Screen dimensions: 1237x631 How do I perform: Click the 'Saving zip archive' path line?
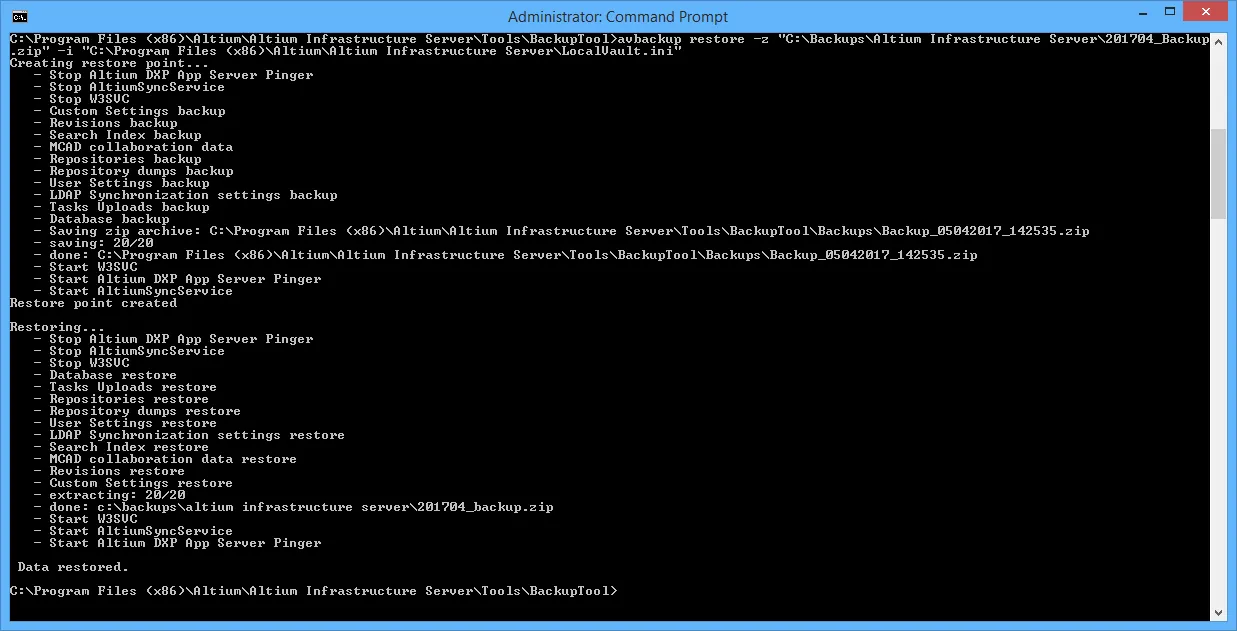[569, 231]
